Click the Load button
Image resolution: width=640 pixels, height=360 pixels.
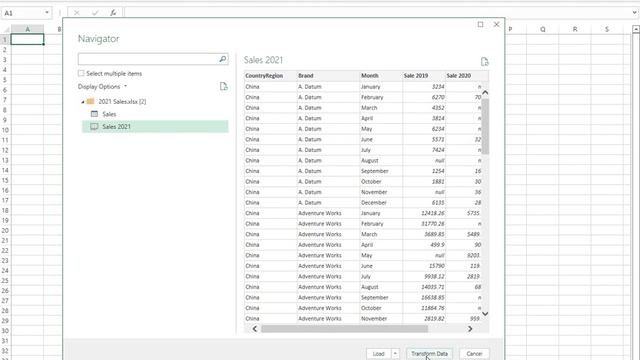[378, 353]
